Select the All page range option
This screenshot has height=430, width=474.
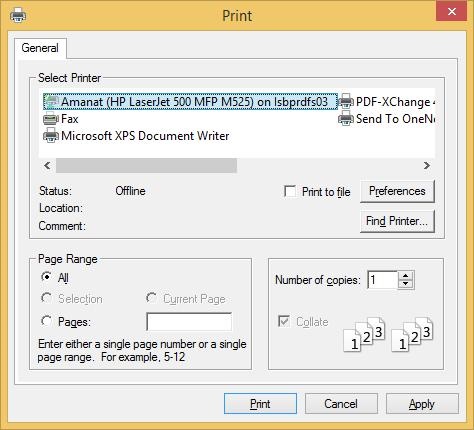(x=46, y=277)
